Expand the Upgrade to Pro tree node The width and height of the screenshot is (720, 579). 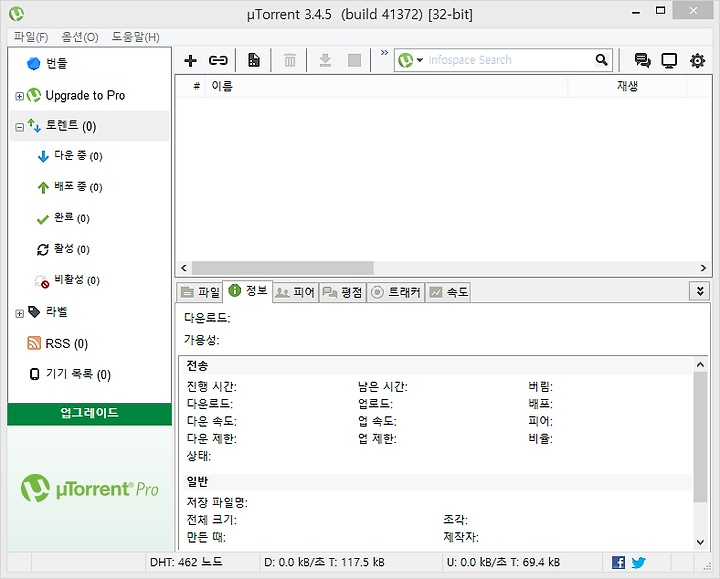[x=19, y=96]
